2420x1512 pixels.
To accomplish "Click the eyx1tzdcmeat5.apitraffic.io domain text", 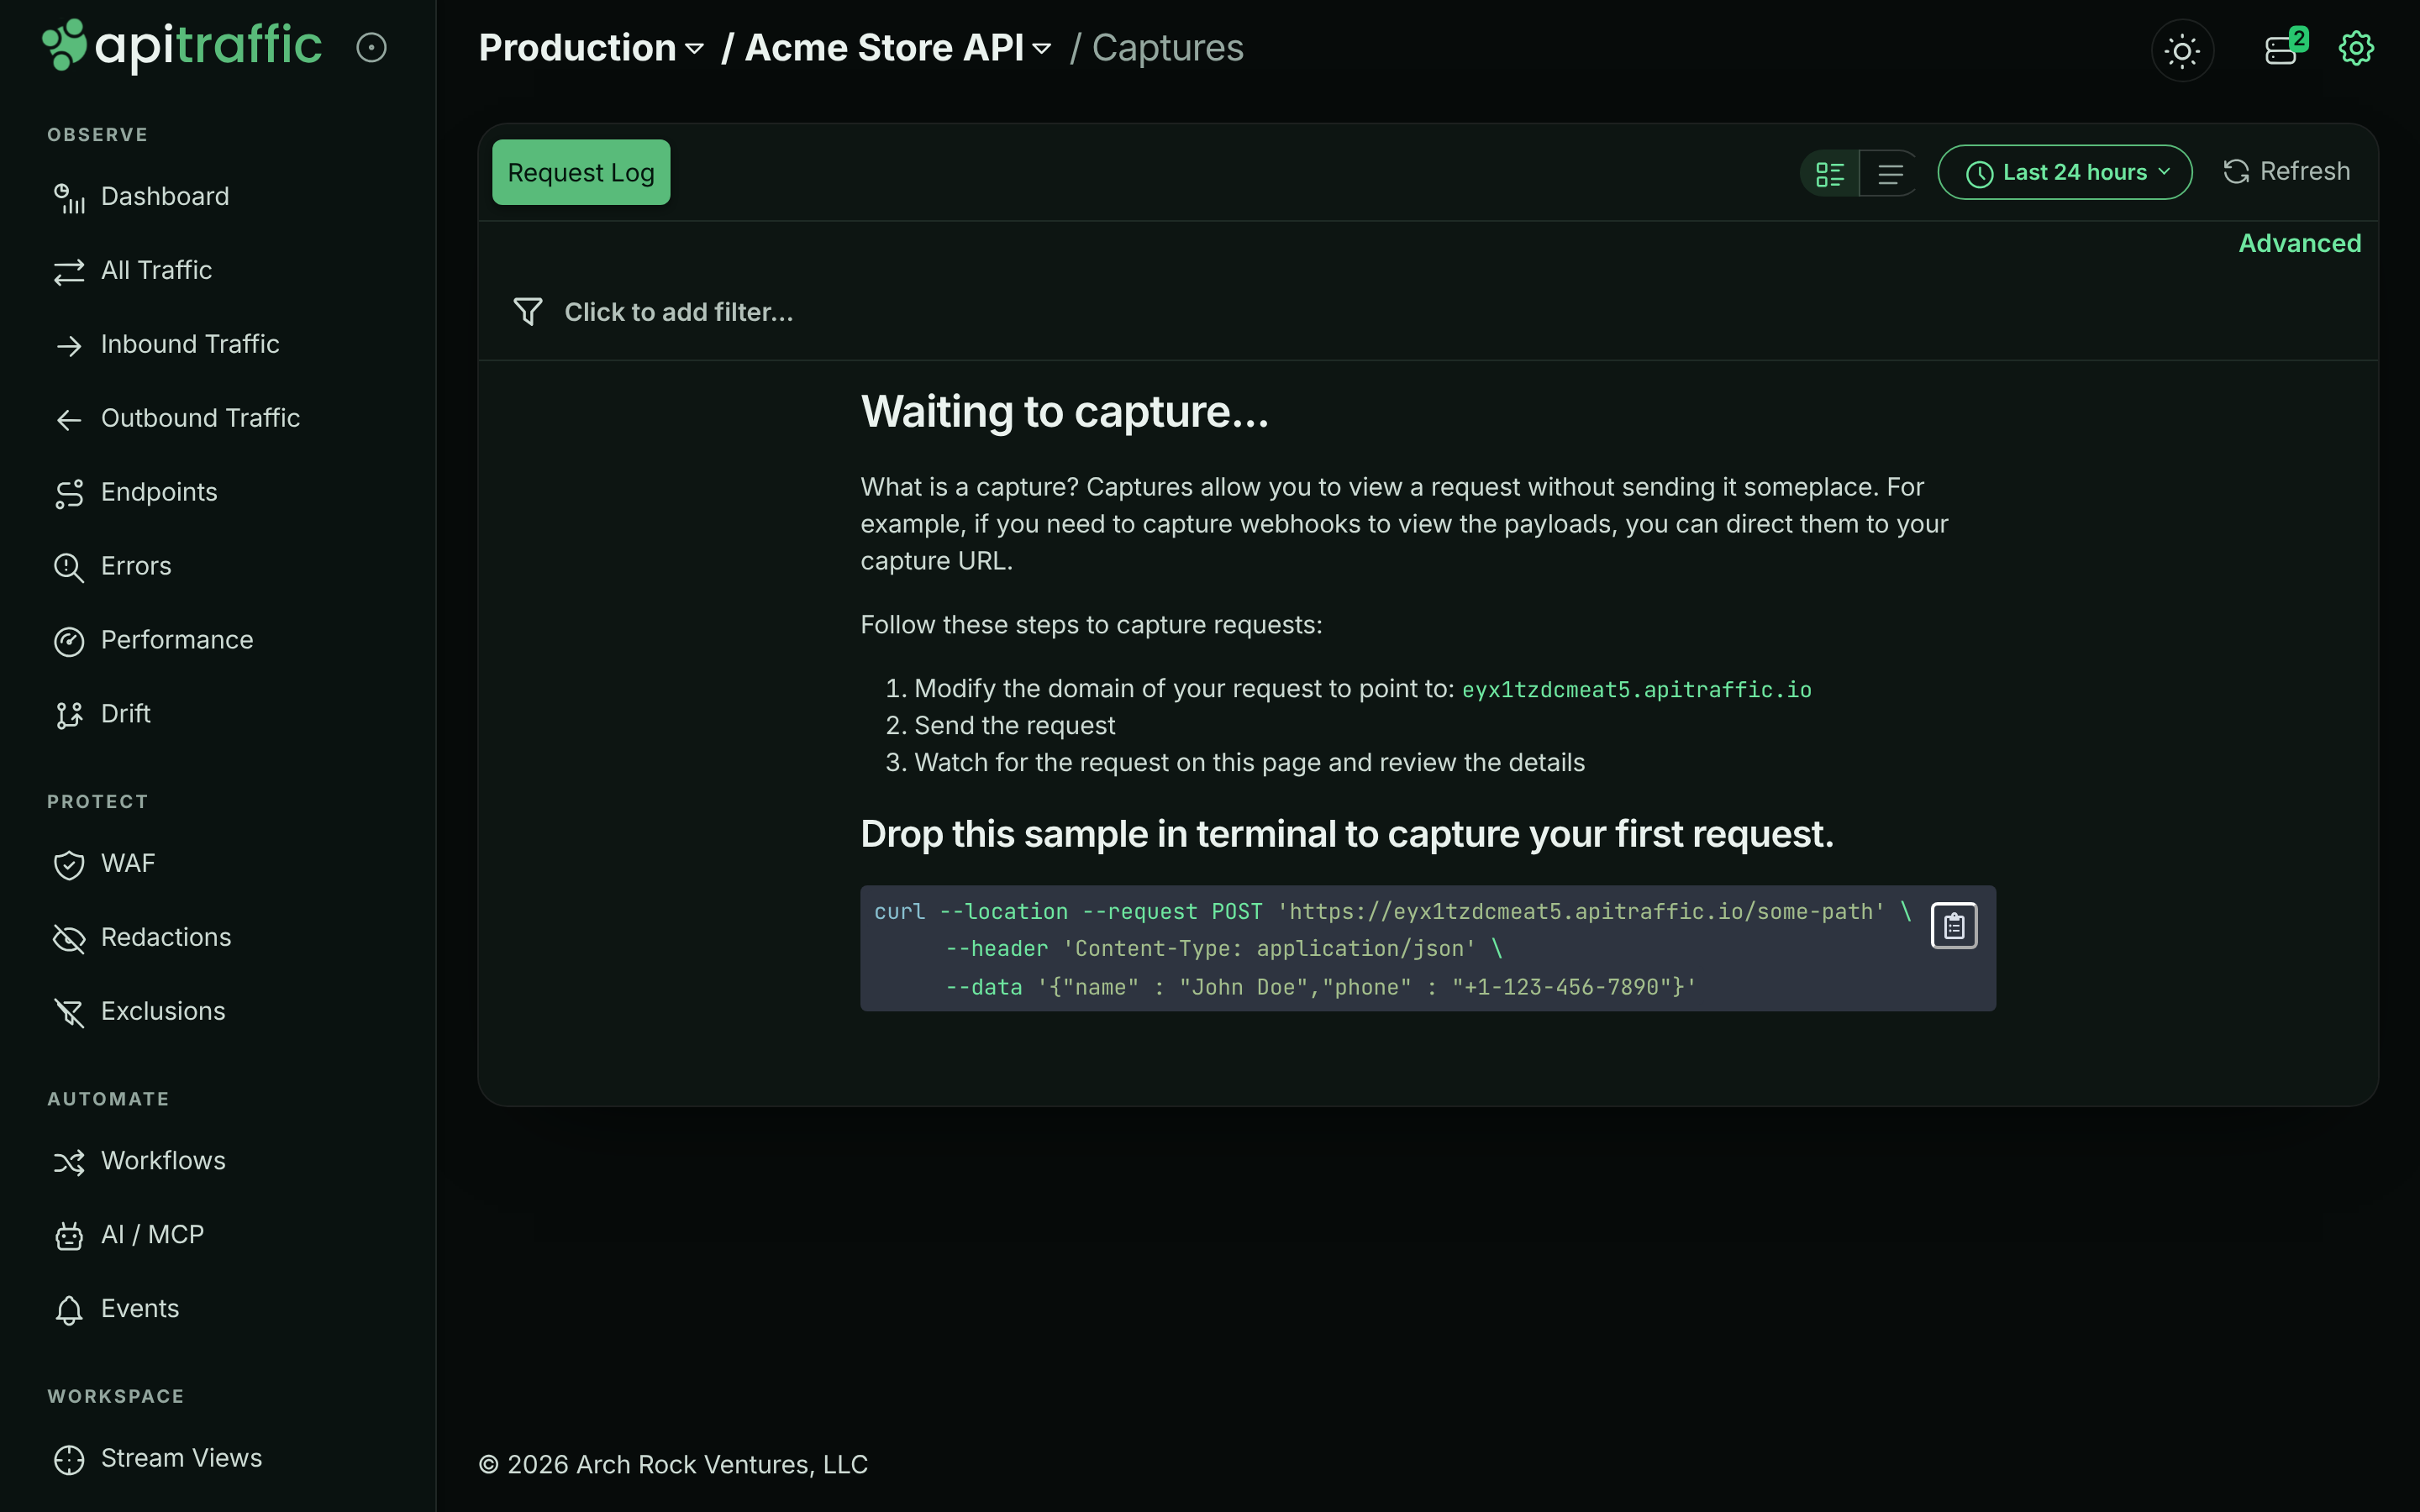I will [x=1636, y=690].
